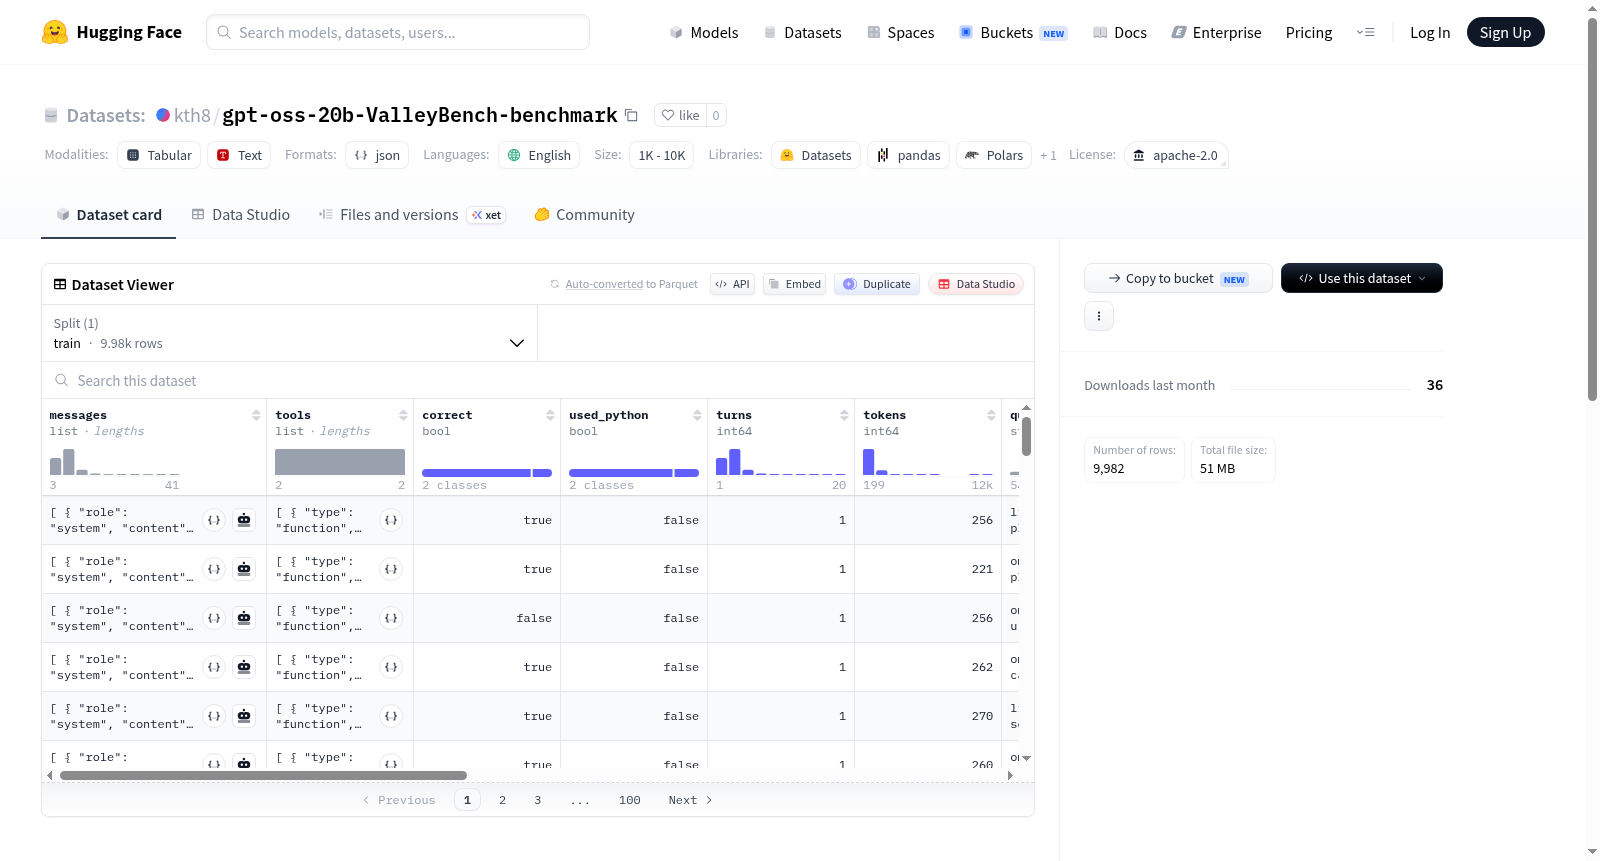This screenshot has height=861, width=1600.
Task: Sort the tokens column
Action: coord(991,415)
